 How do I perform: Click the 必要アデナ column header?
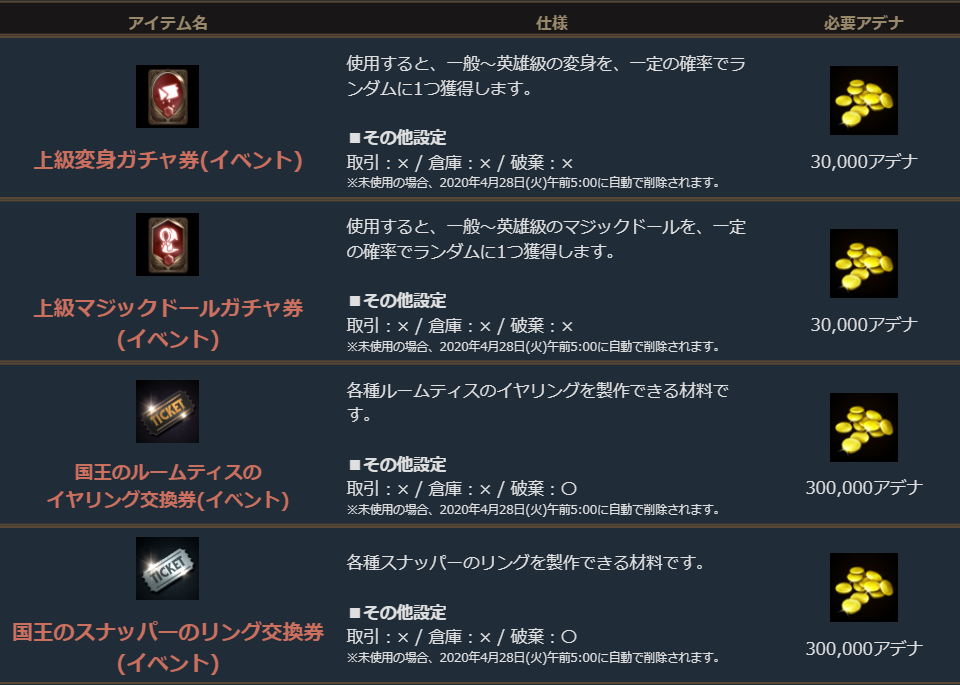tap(863, 23)
